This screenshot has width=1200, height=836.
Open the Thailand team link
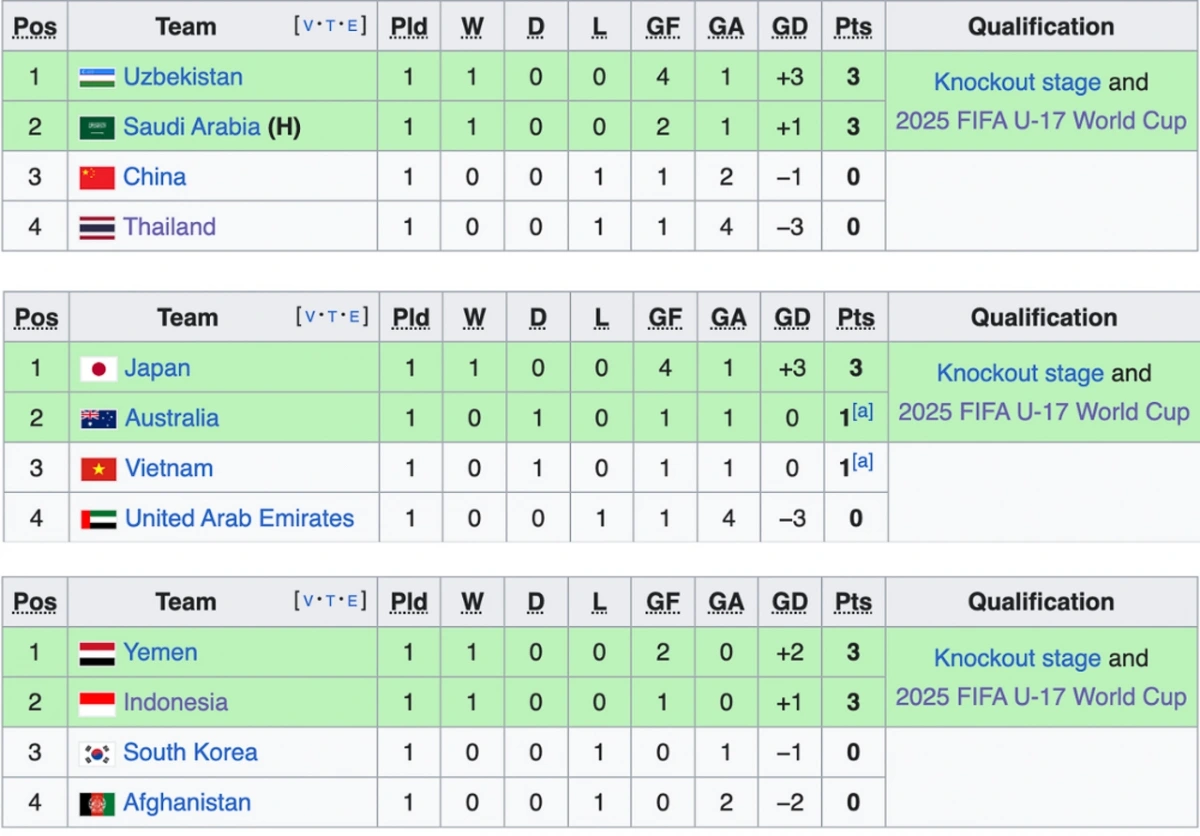(x=169, y=227)
